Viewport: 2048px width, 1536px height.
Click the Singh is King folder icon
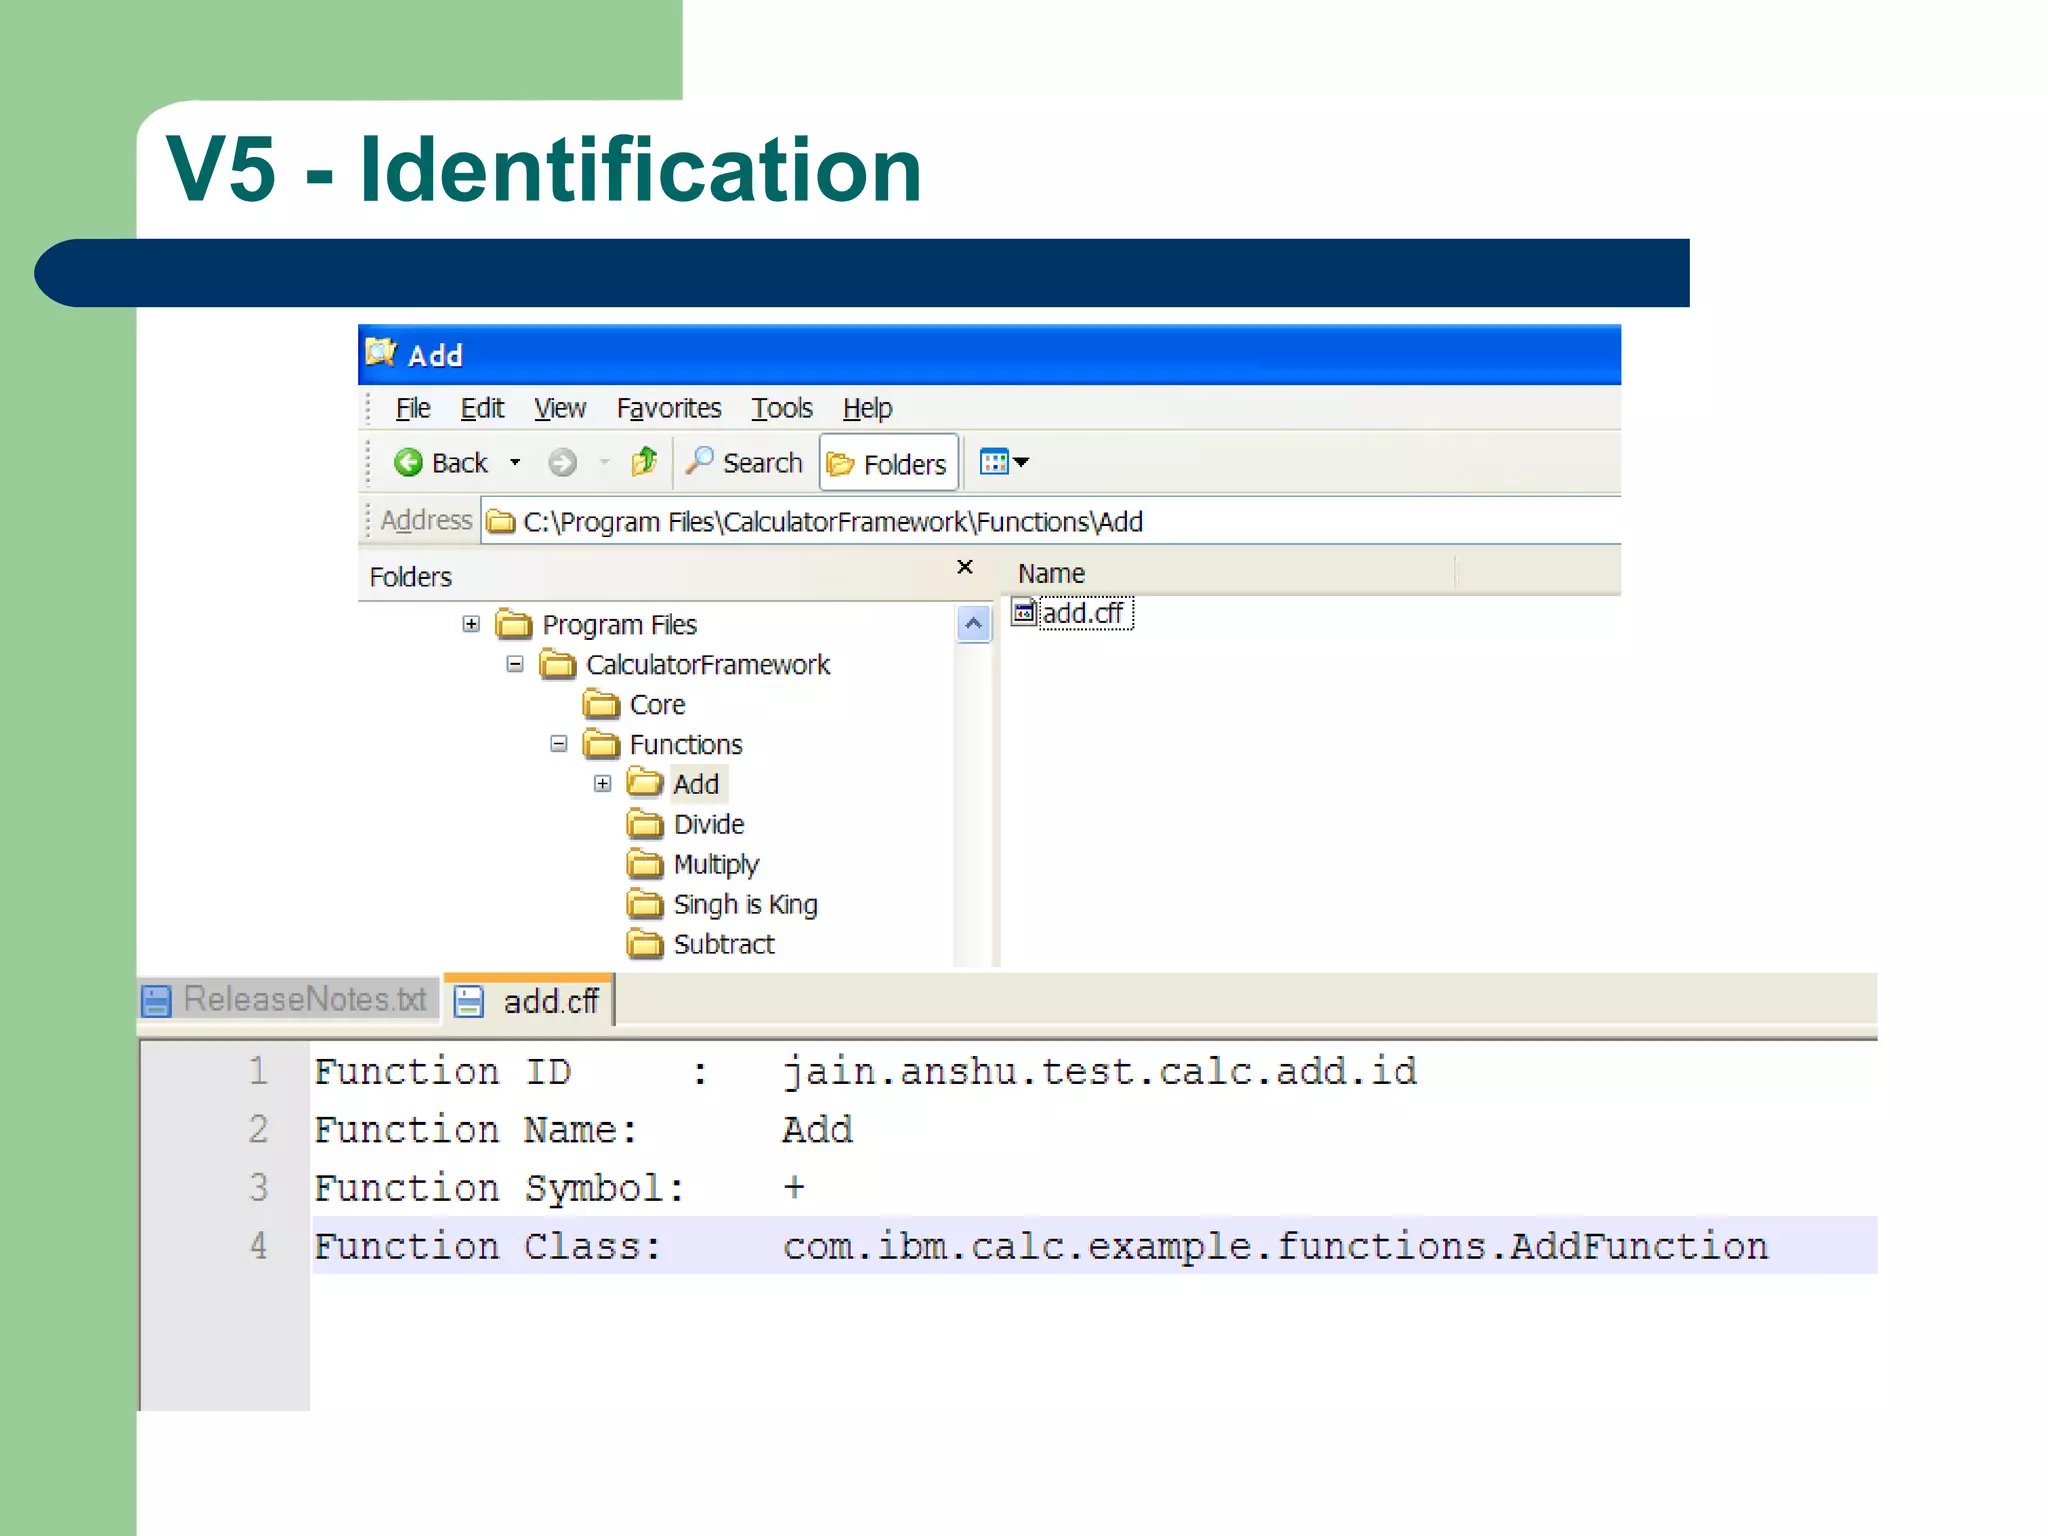pos(644,904)
